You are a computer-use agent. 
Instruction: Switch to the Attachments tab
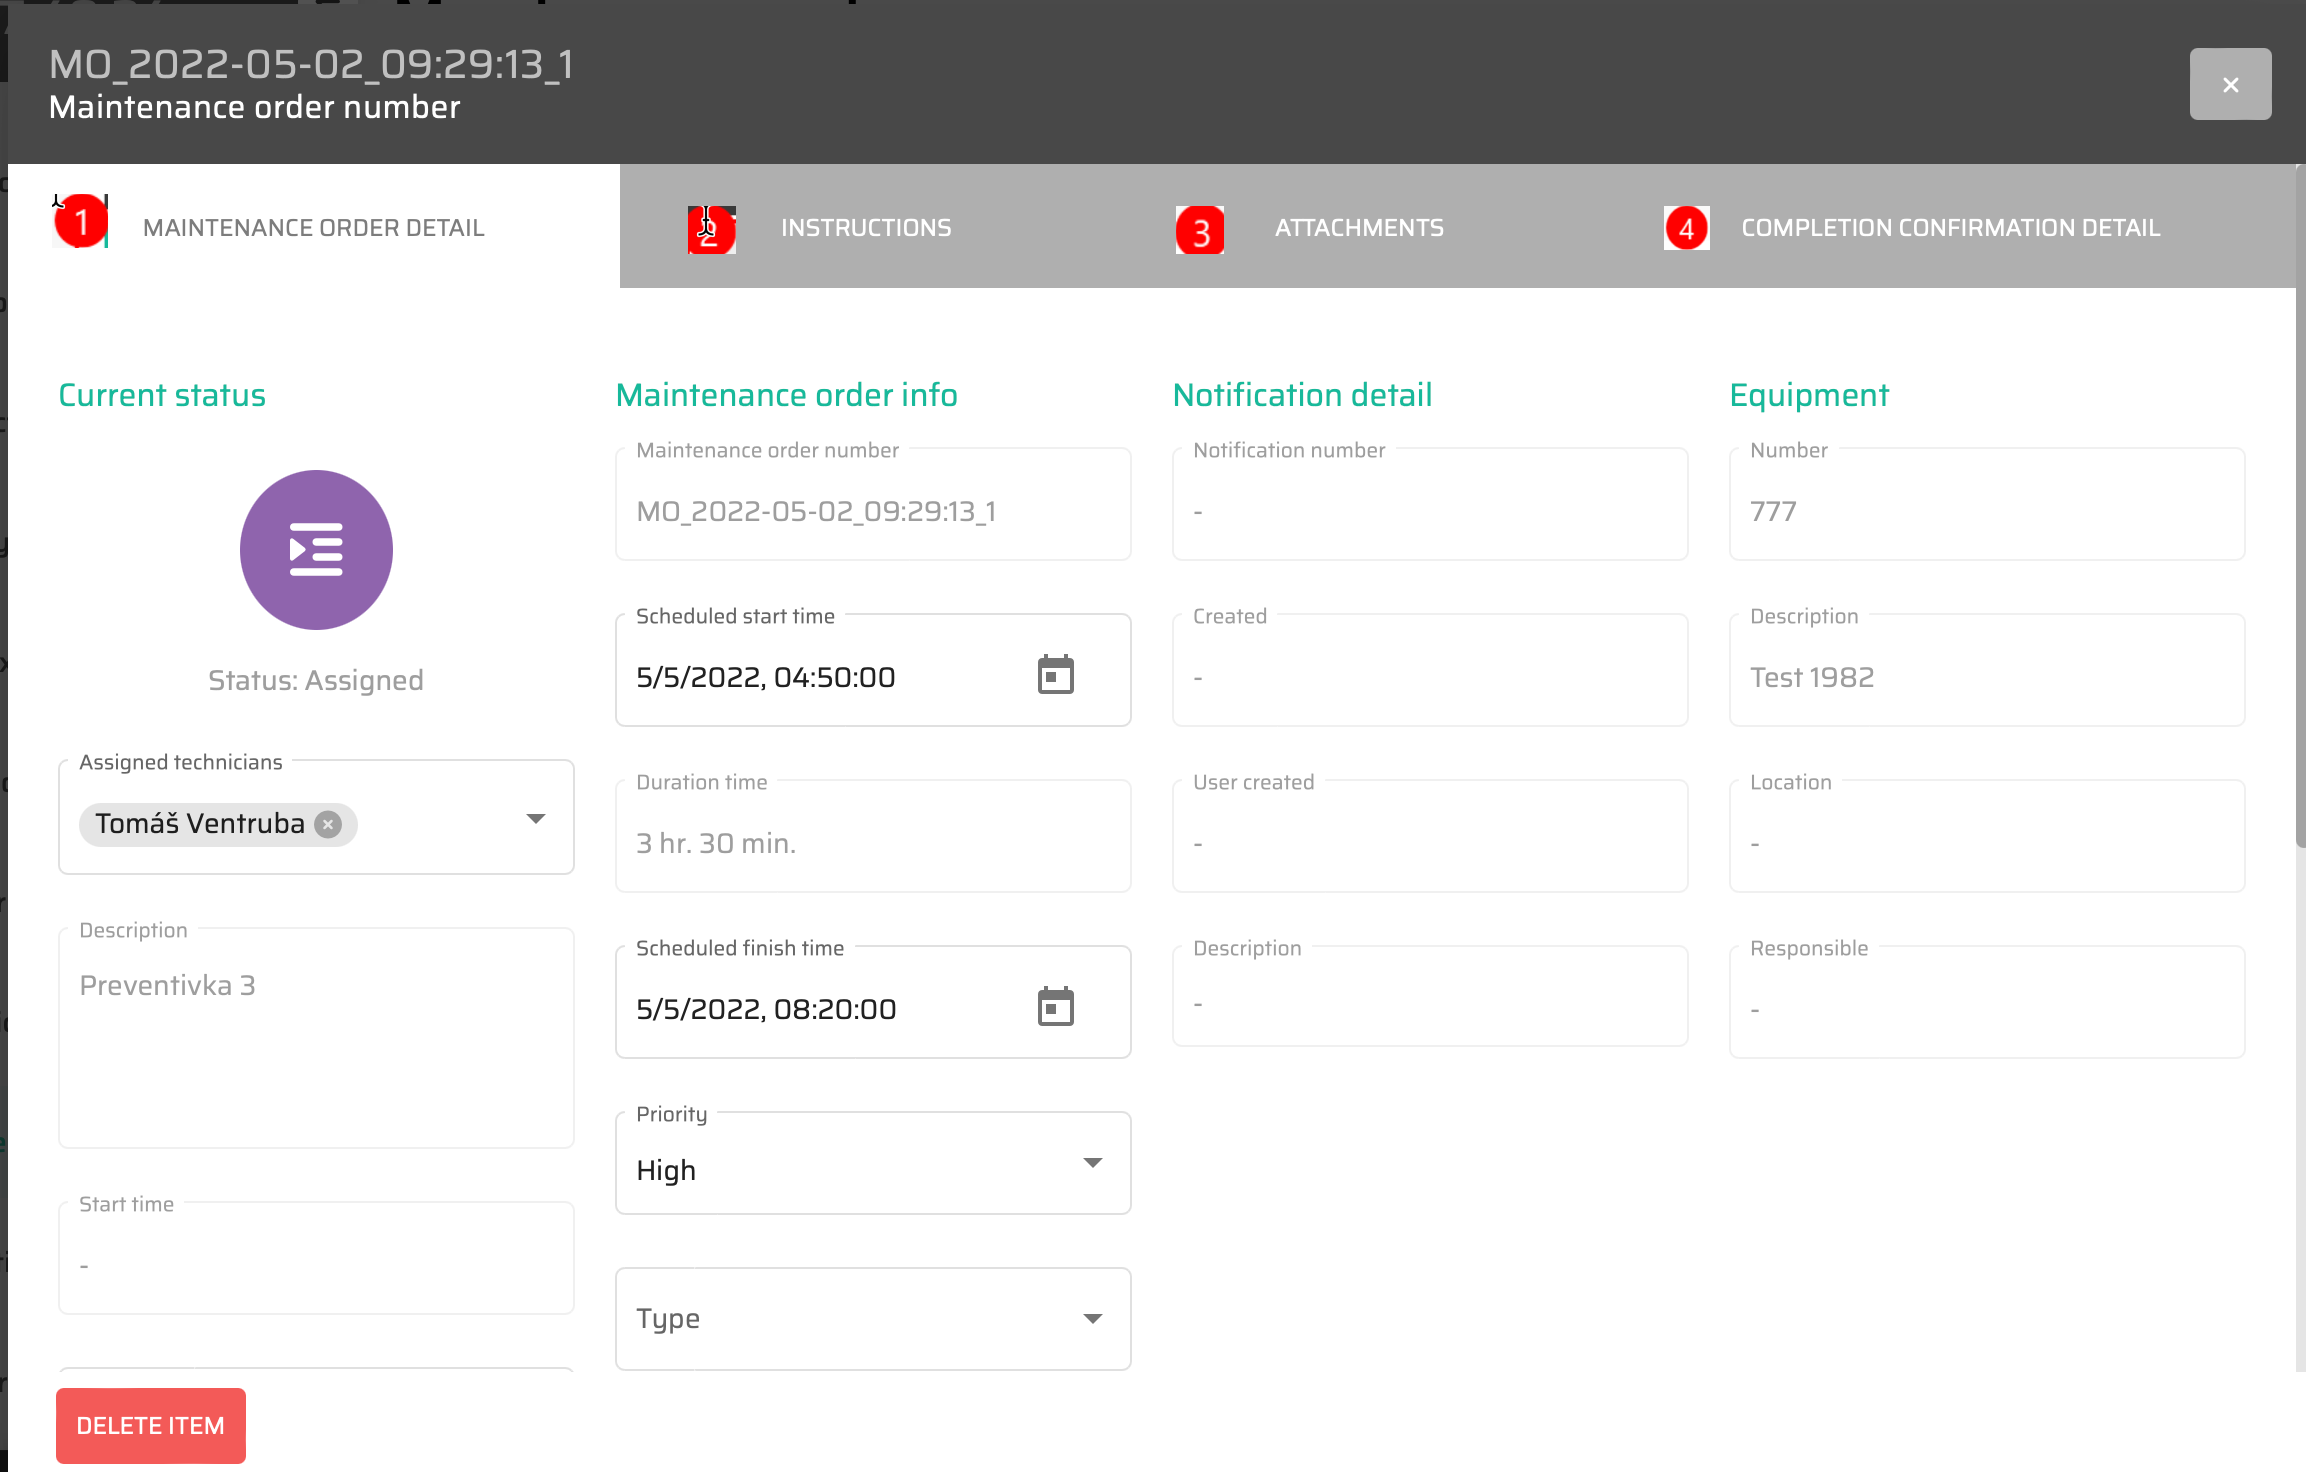tap(1359, 228)
